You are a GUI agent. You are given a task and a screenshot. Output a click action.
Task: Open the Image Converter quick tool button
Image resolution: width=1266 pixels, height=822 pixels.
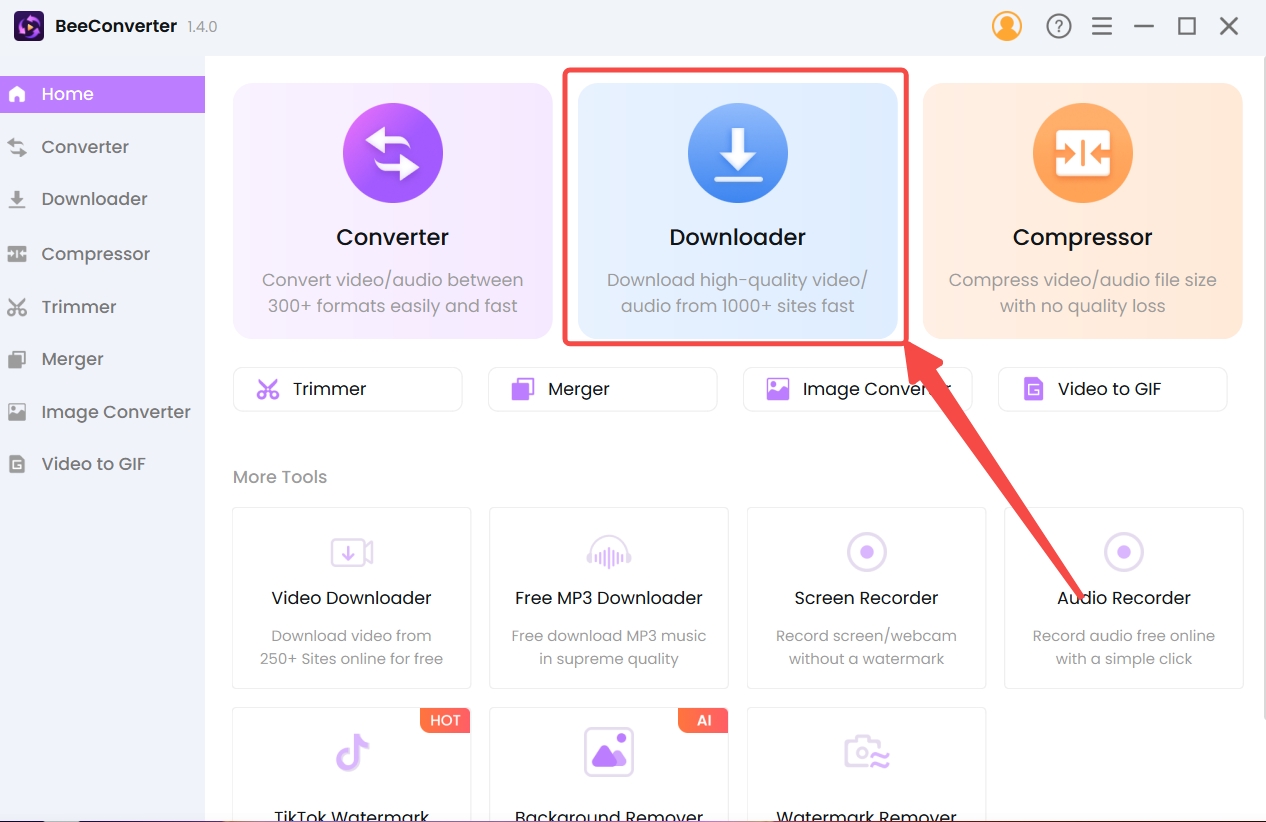coord(858,389)
